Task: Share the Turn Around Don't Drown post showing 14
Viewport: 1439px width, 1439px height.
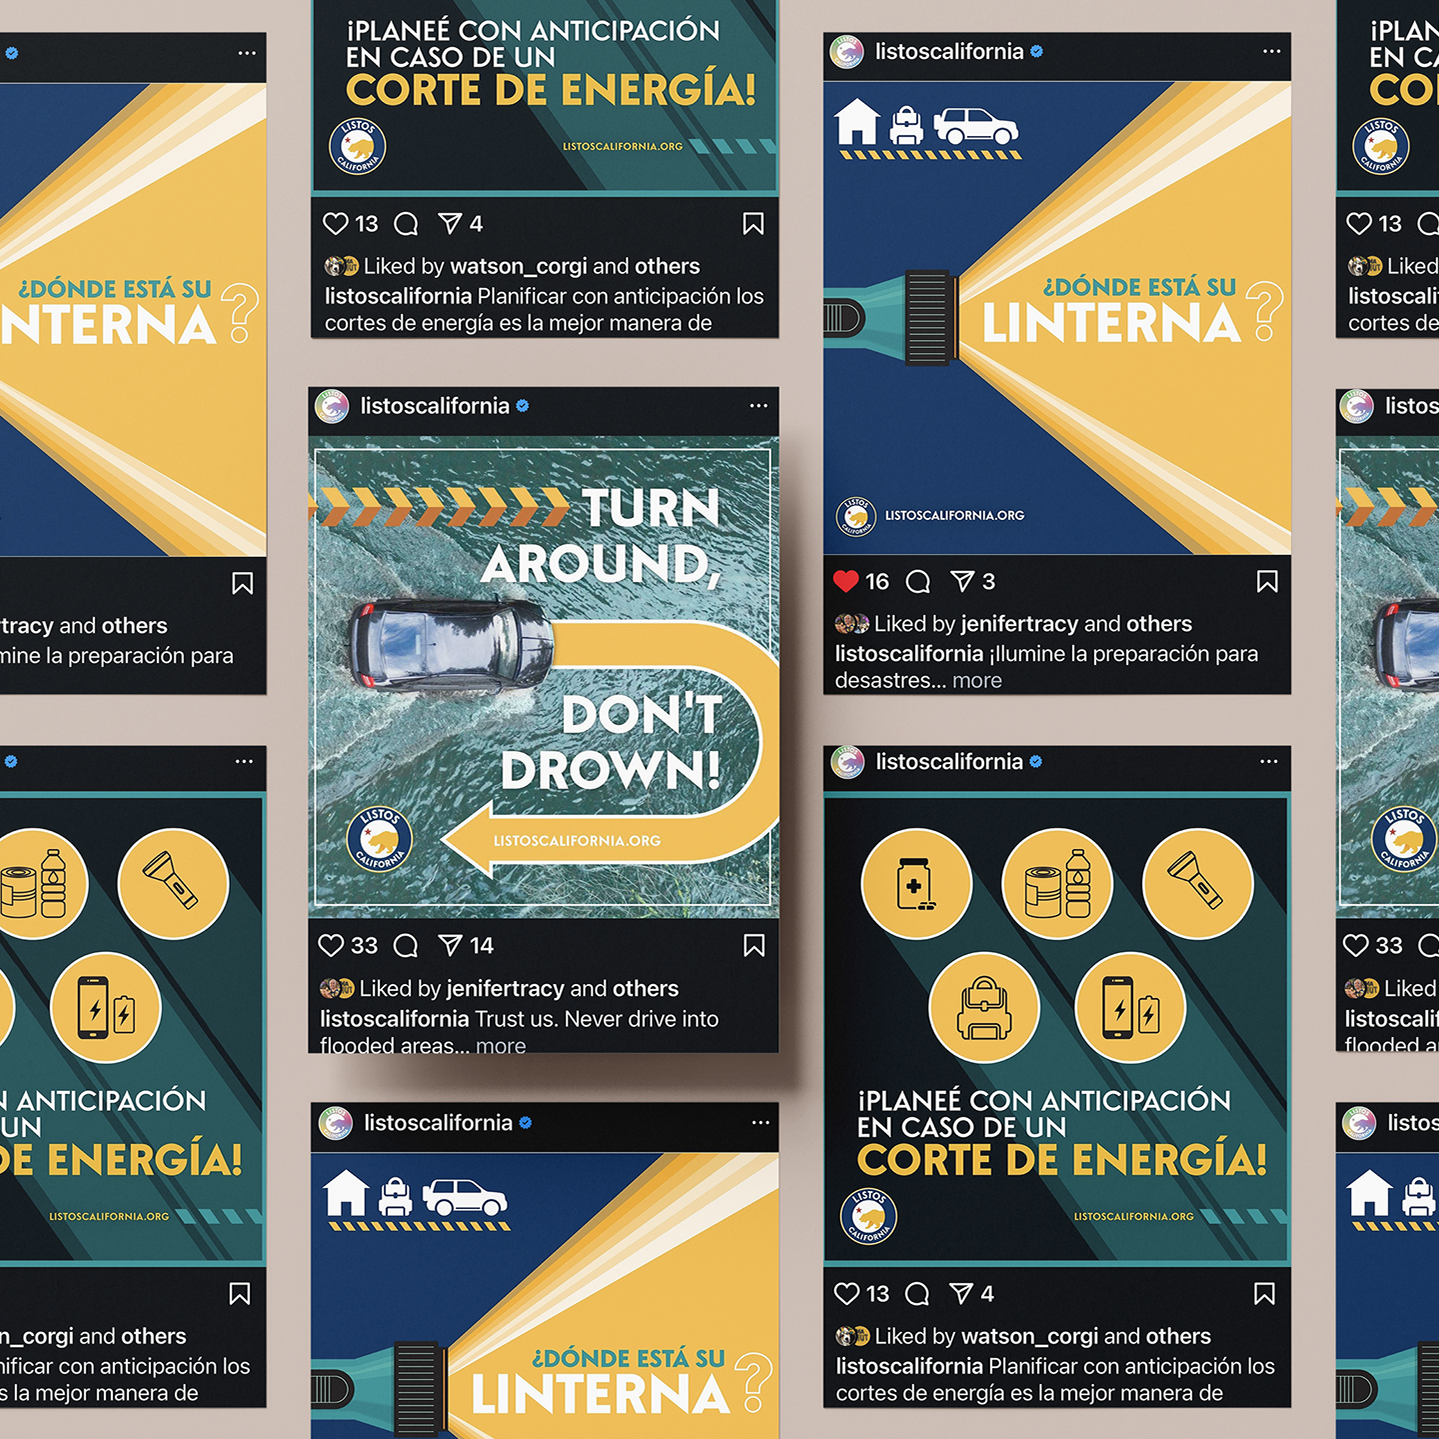Action: pos(450,945)
